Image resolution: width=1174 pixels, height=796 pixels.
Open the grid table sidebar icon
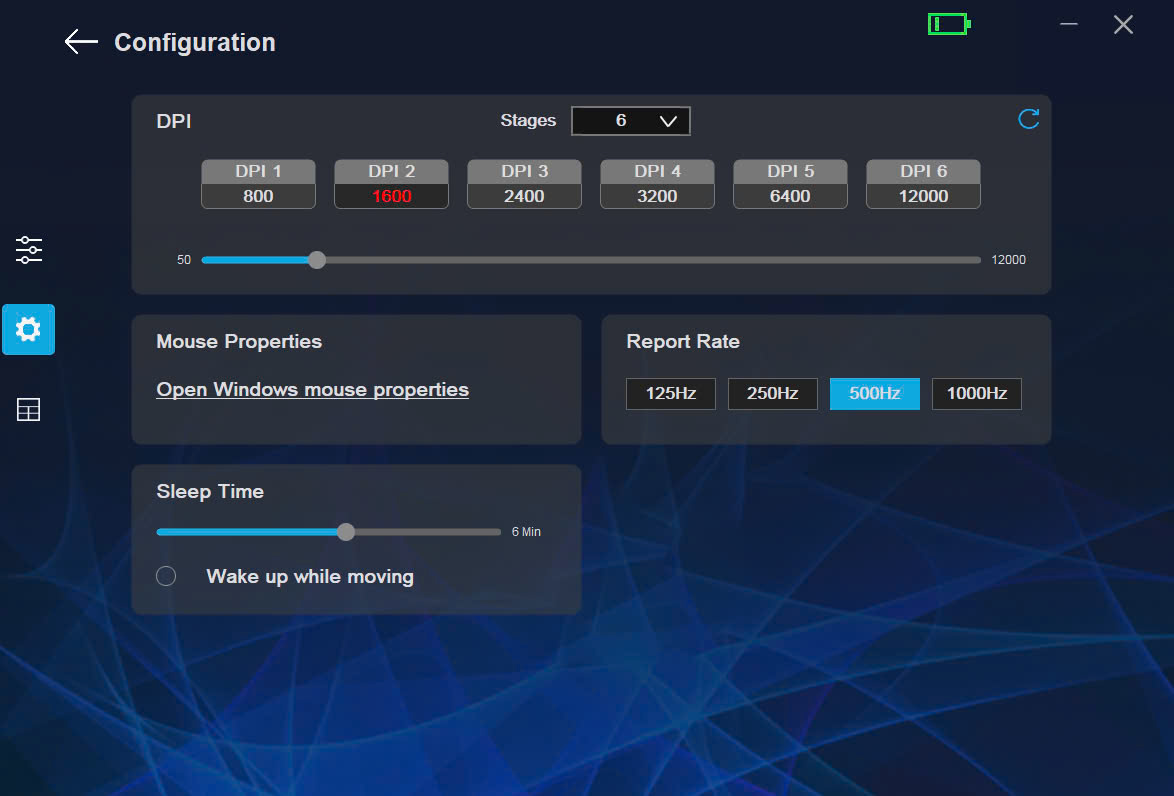[29, 410]
